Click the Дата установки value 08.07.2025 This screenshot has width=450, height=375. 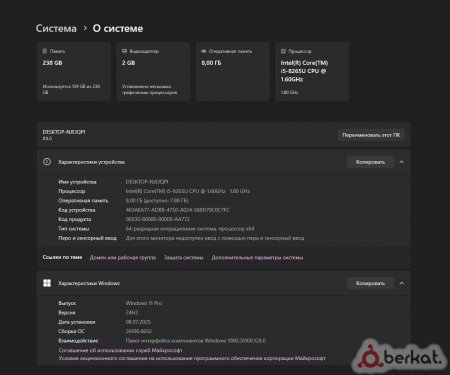[138, 322]
